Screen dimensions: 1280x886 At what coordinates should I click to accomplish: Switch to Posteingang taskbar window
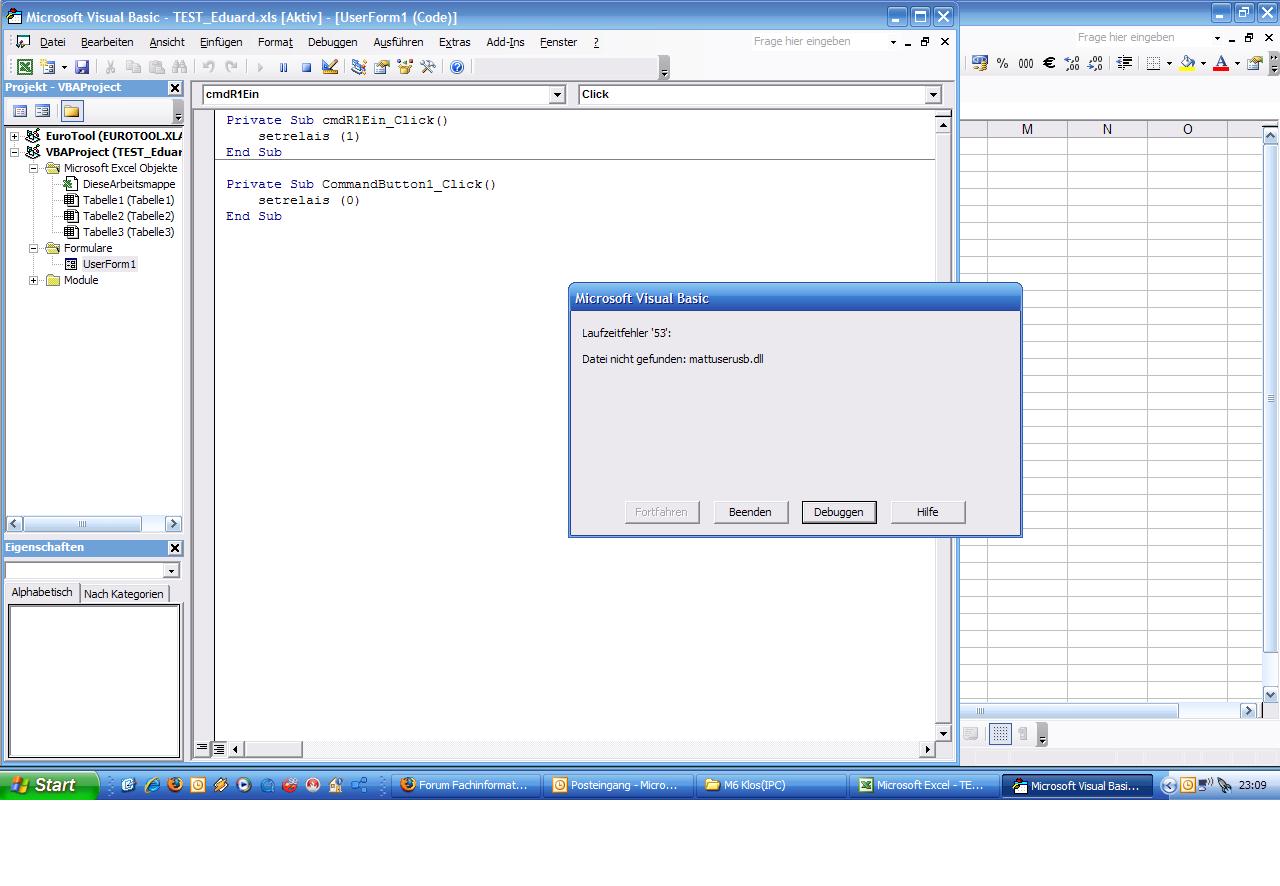click(x=618, y=786)
